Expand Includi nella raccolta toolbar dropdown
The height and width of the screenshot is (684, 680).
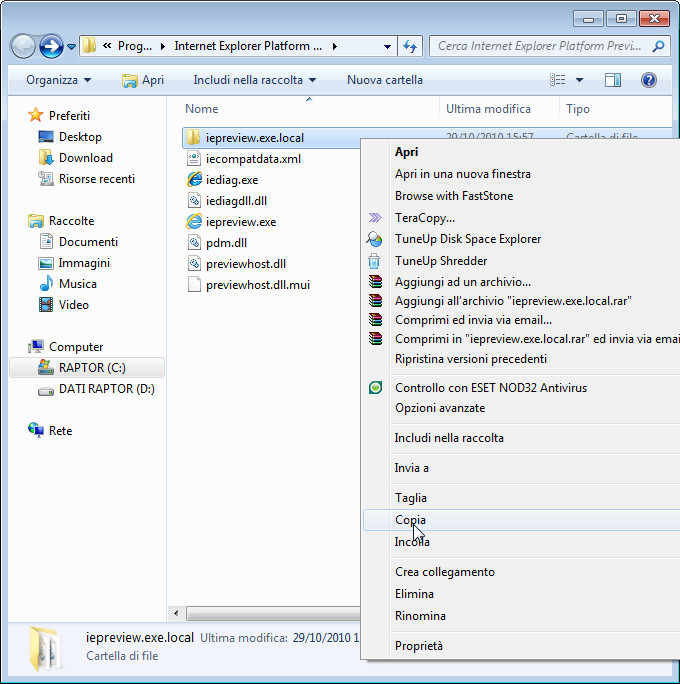click(x=254, y=80)
